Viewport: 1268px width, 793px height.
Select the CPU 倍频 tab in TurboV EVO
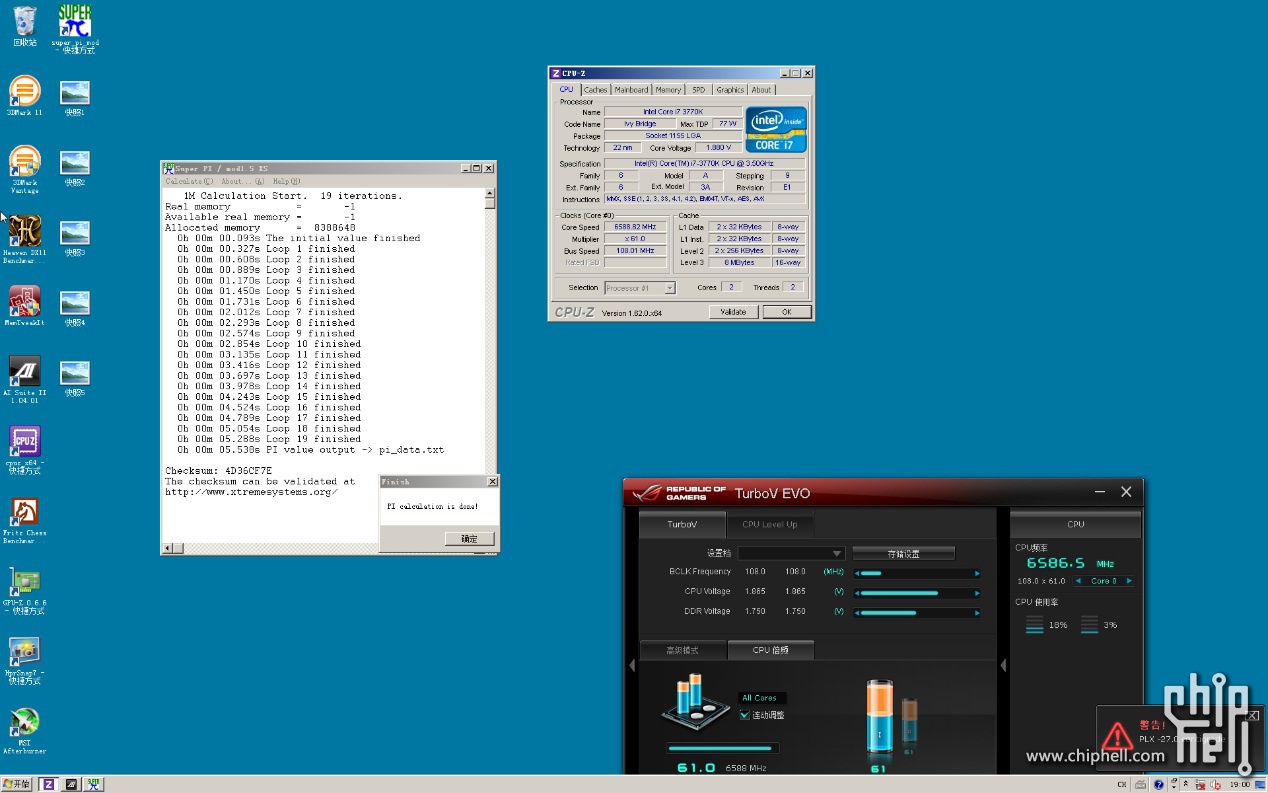coord(771,650)
